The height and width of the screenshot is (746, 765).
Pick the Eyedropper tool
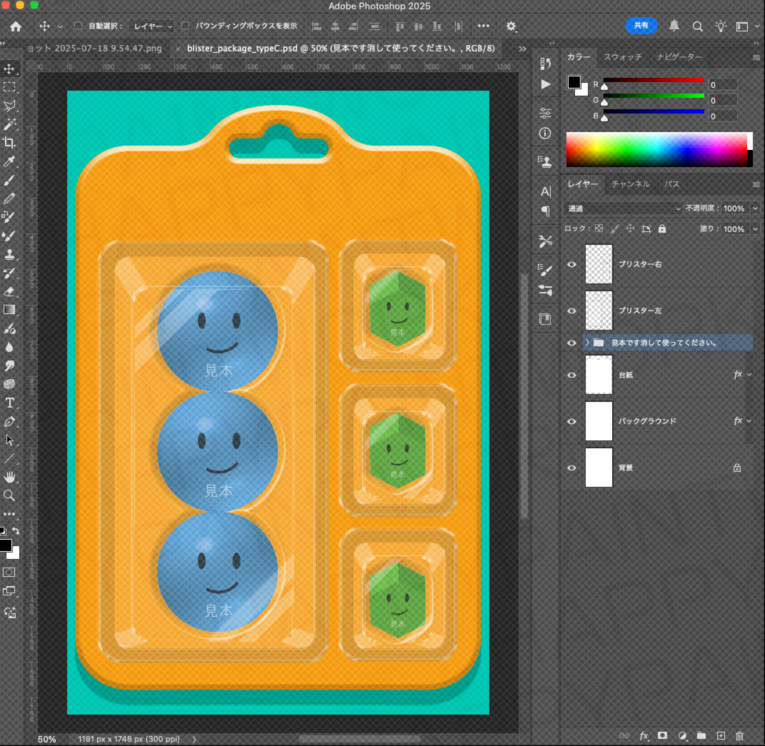tap(10, 162)
